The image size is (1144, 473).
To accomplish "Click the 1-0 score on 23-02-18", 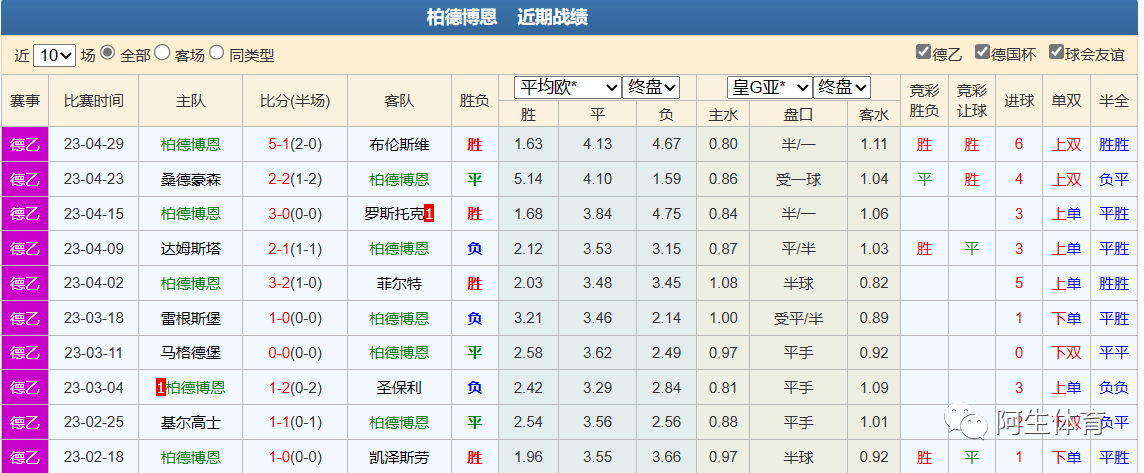I will (x=279, y=458).
